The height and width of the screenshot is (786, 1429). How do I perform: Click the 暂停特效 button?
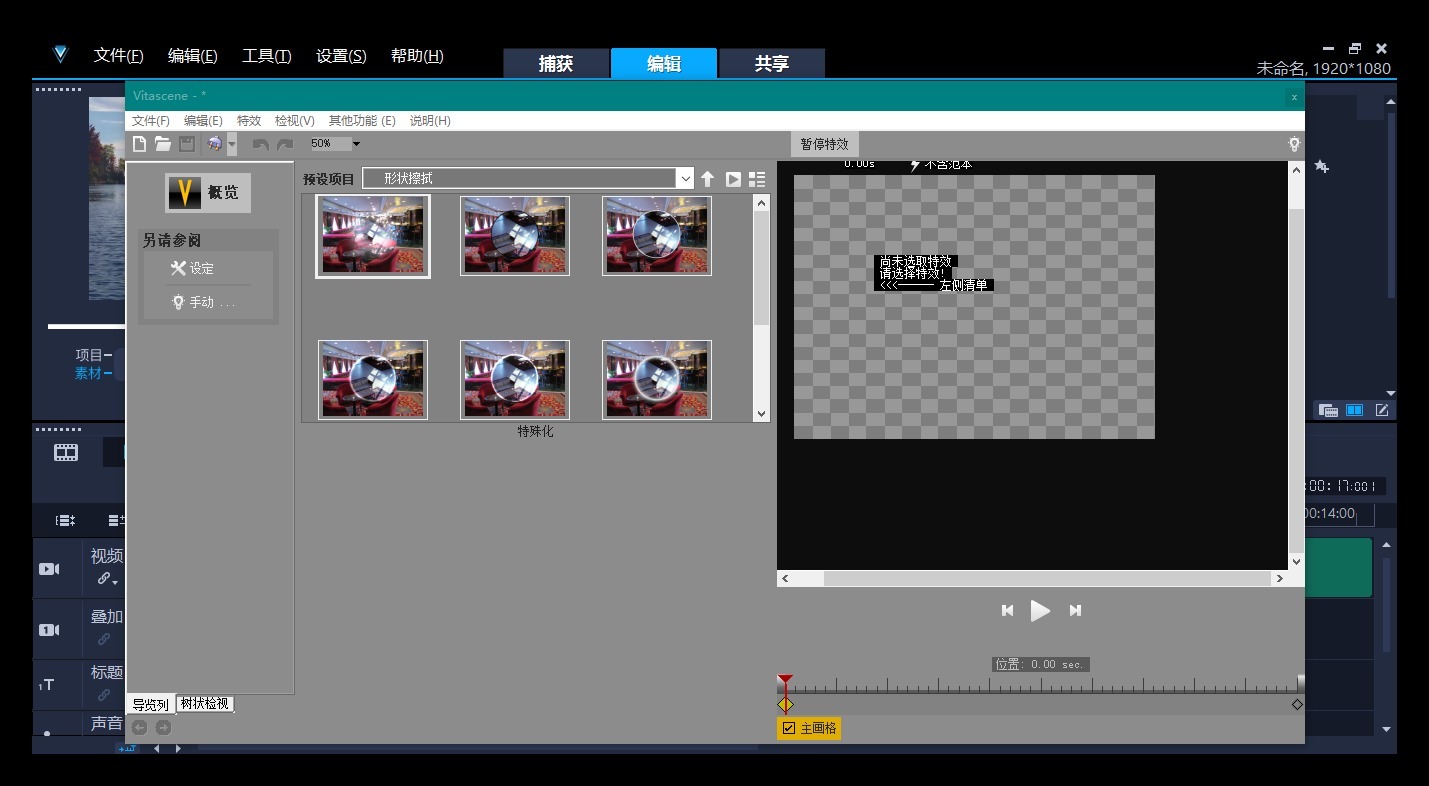tap(824, 144)
